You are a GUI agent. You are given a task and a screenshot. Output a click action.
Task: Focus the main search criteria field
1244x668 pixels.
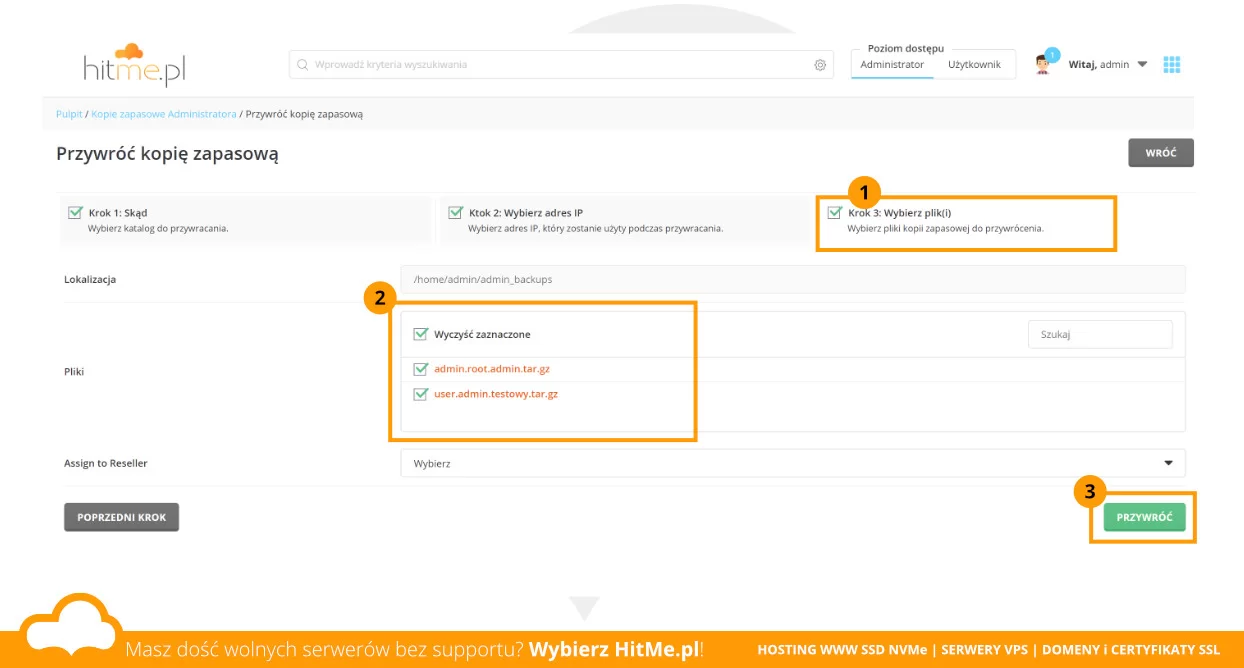click(560, 65)
